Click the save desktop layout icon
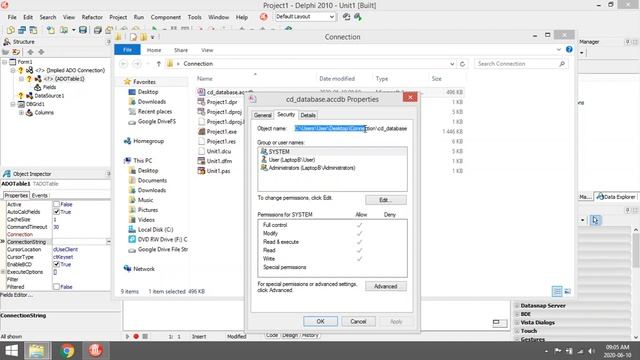The height and width of the screenshot is (360, 640). 347,17
